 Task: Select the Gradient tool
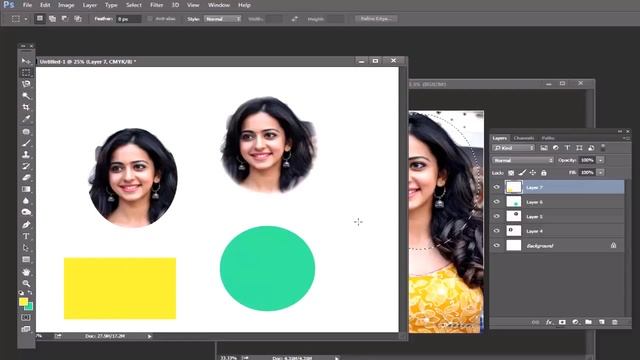[26, 189]
